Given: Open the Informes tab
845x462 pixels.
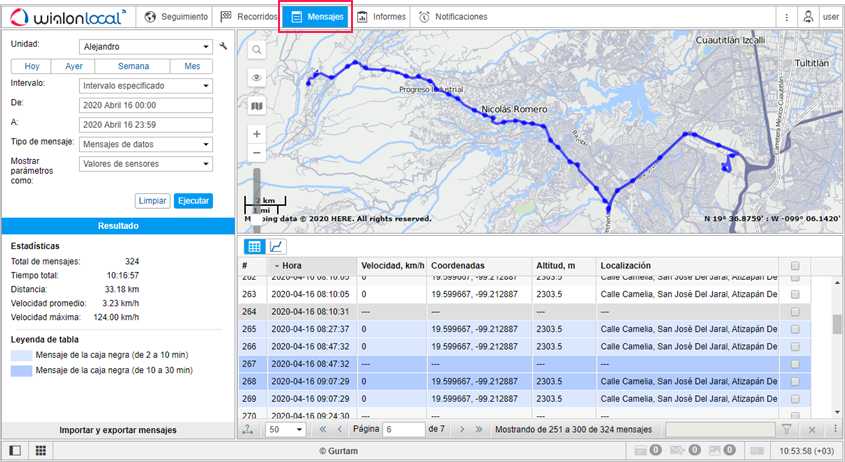Looking at the screenshot, I should coord(381,17).
